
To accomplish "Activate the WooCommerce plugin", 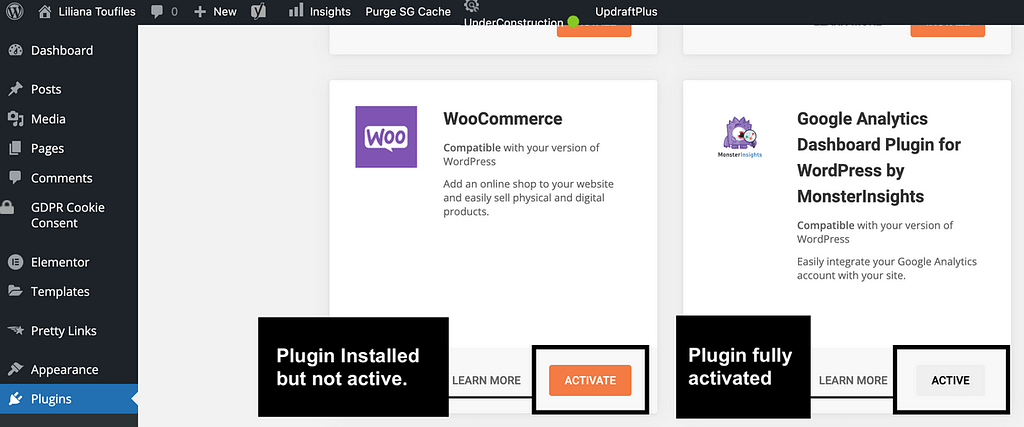I will pyautogui.click(x=590, y=380).
